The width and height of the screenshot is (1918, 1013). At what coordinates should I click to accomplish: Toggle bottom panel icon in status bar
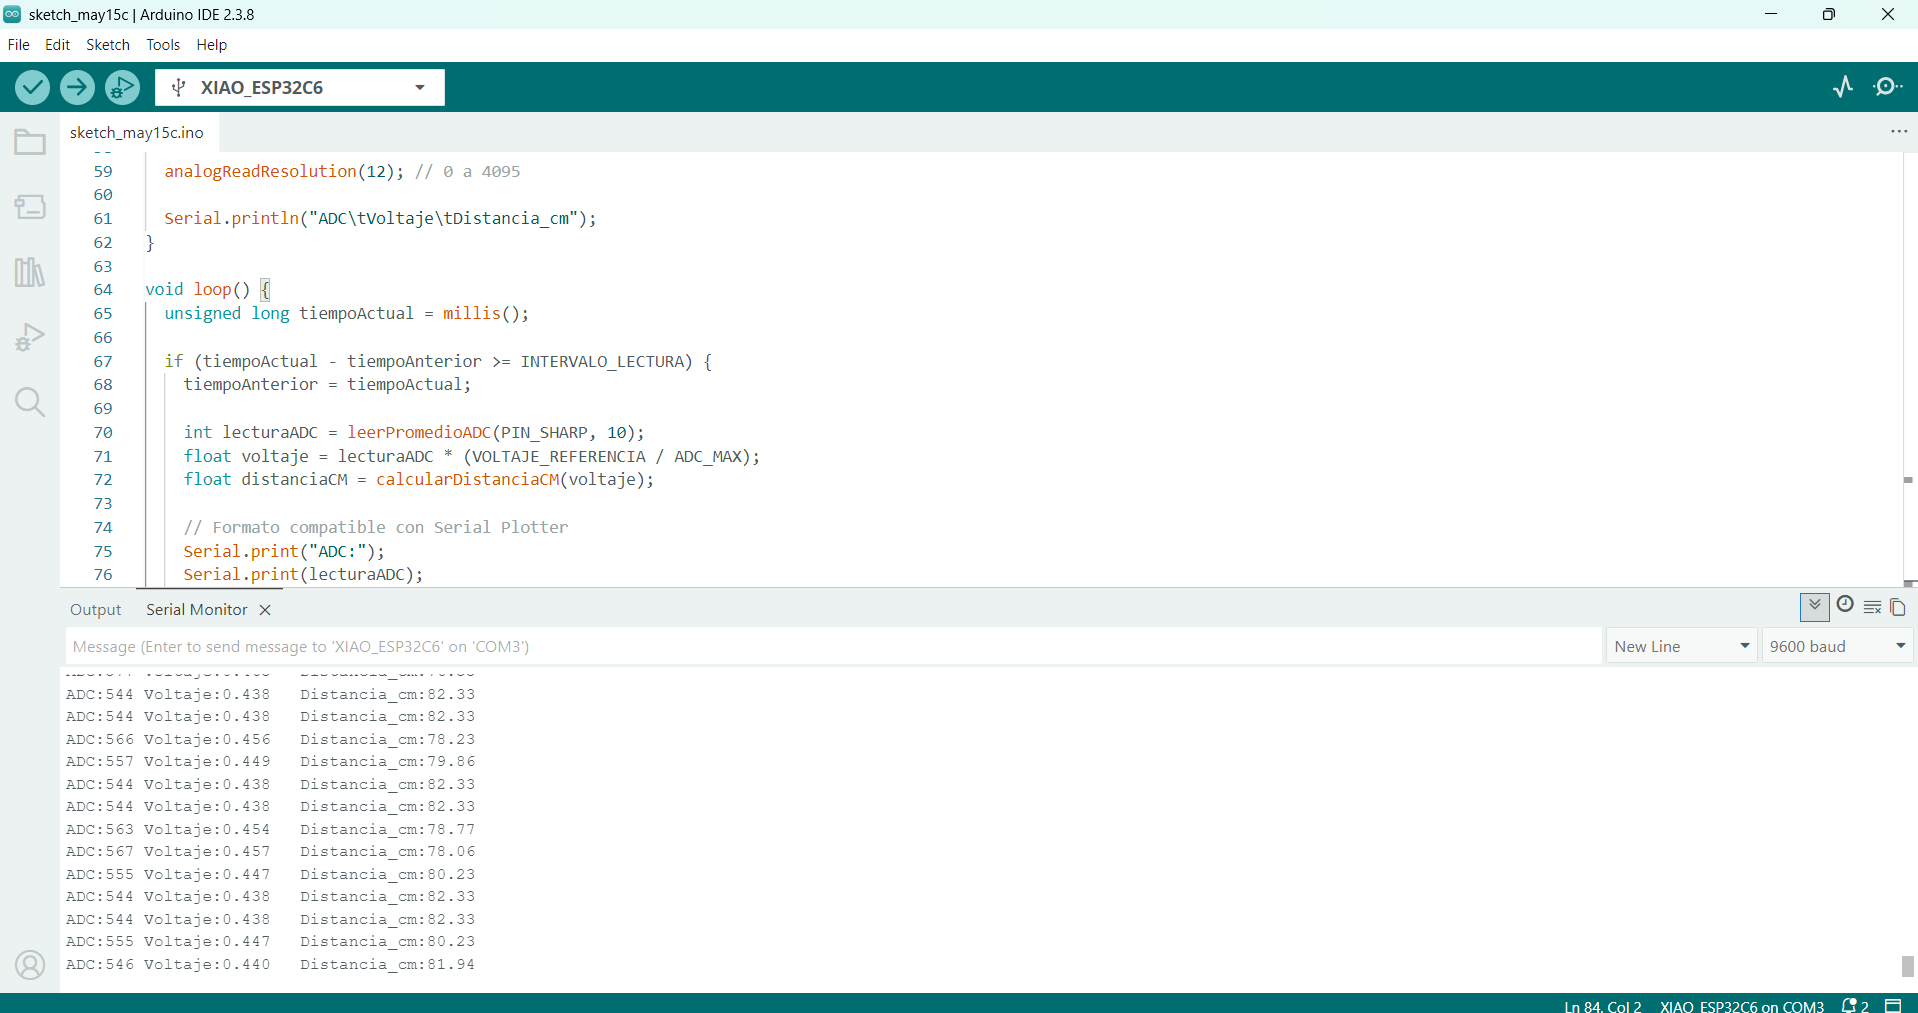pos(1893,1006)
